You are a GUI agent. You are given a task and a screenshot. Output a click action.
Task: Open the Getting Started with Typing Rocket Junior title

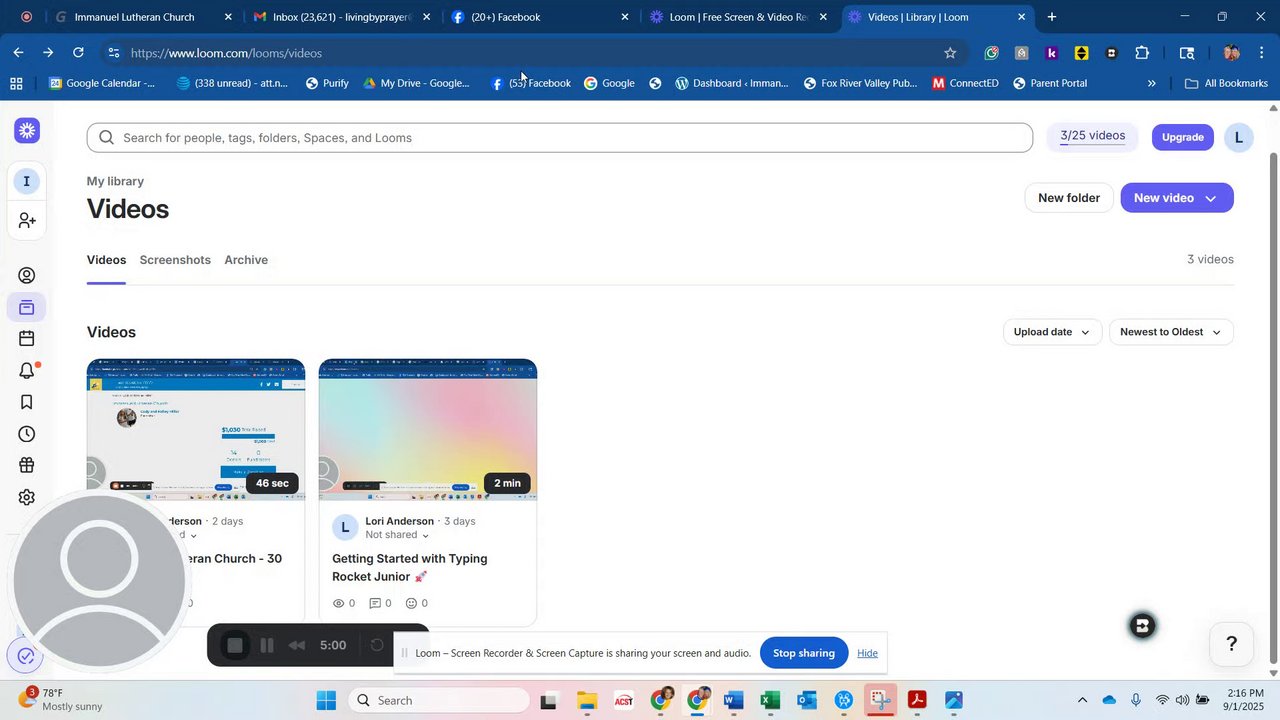click(410, 568)
